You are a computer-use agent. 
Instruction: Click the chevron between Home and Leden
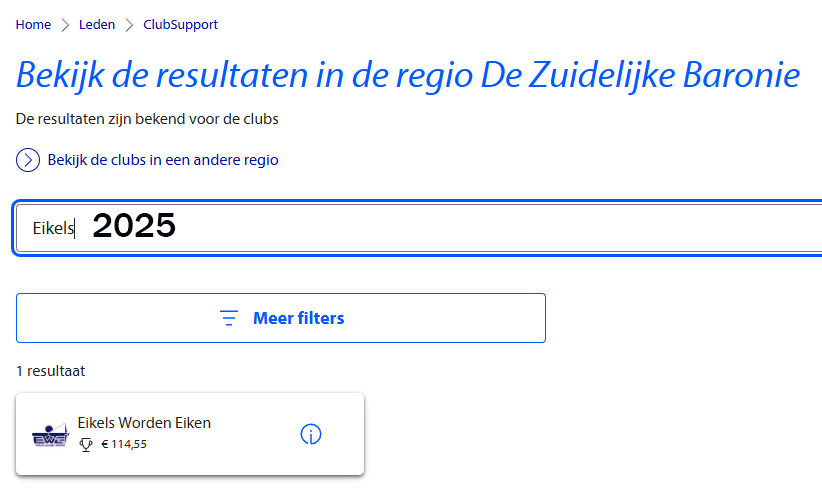click(65, 25)
